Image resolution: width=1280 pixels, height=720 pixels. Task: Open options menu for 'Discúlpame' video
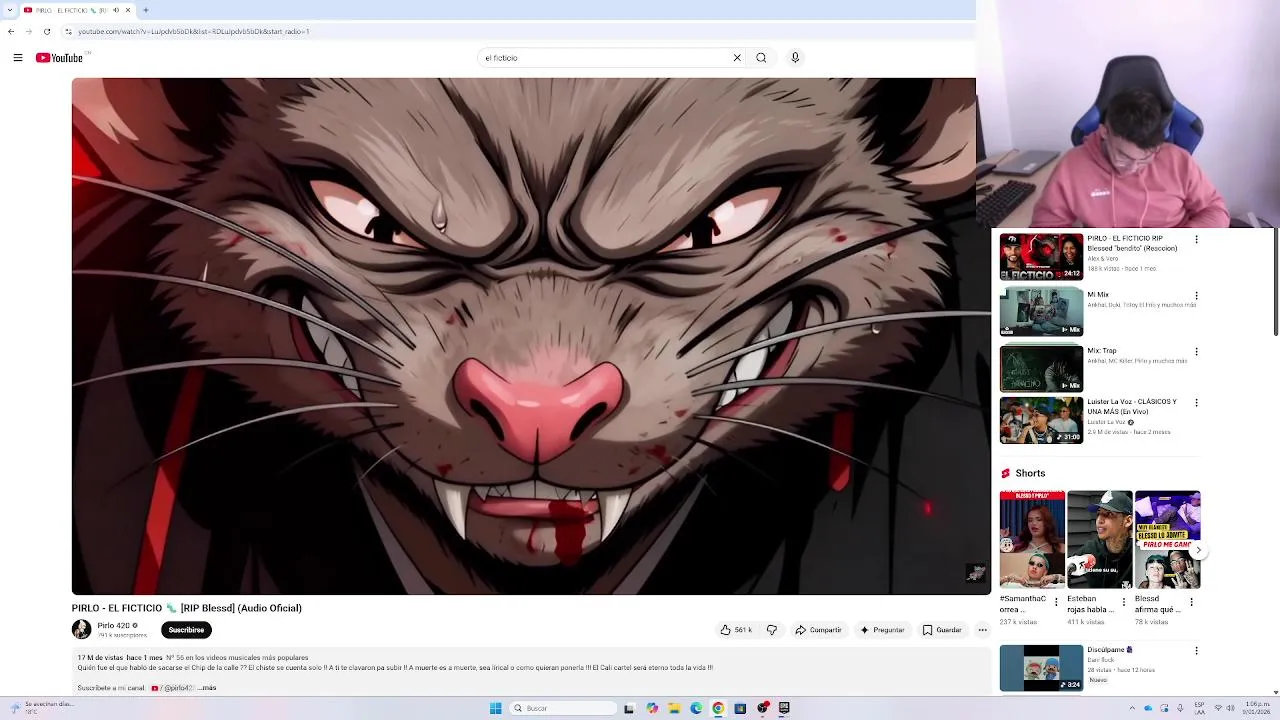[x=1196, y=651]
